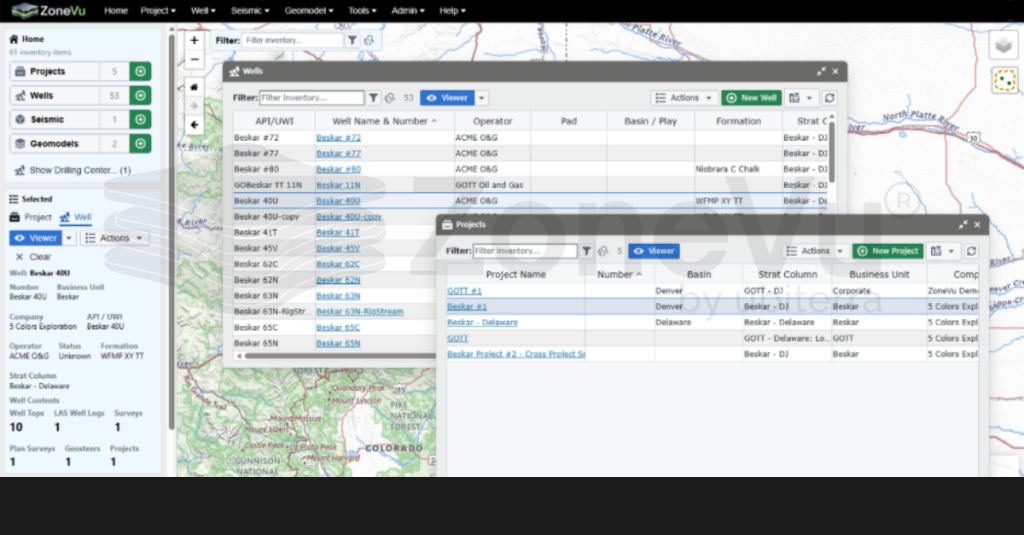Open the GOTT #1 project link

[x=464, y=291]
